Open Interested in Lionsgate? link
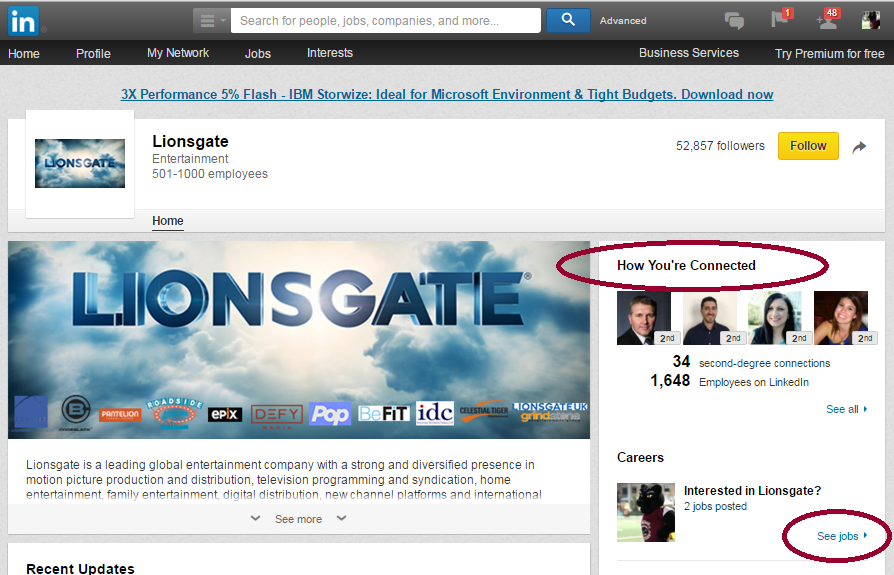The image size is (894, 575). click(x=752, y=491)
